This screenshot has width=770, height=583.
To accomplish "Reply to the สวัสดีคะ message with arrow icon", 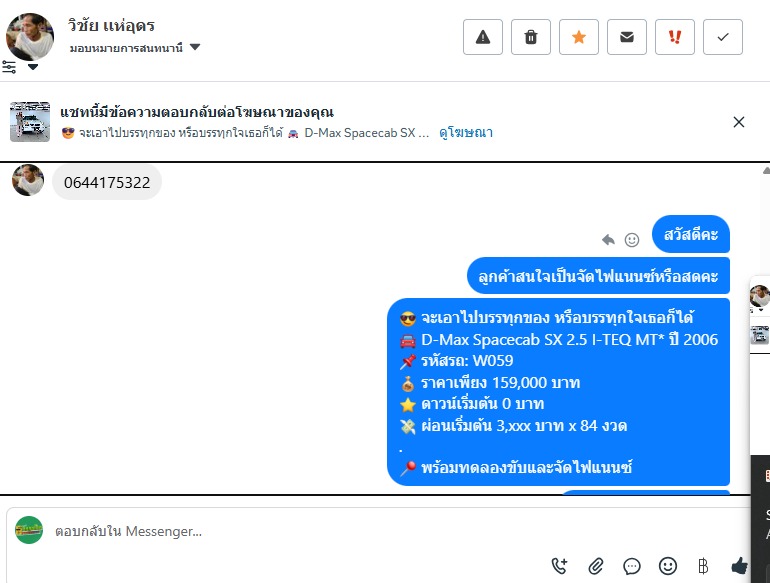I will coord(608,240).
